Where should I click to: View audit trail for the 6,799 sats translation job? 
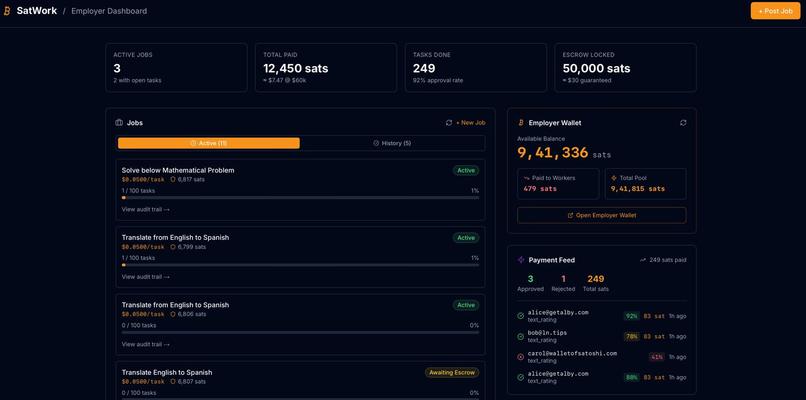click(x=145, y=277)
